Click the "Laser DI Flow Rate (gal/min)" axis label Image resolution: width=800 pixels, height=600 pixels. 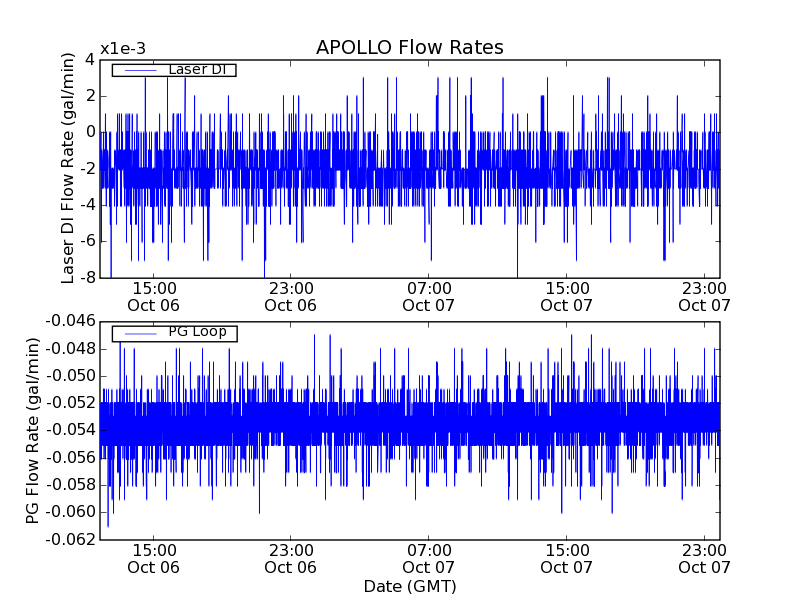coord(68,168)
